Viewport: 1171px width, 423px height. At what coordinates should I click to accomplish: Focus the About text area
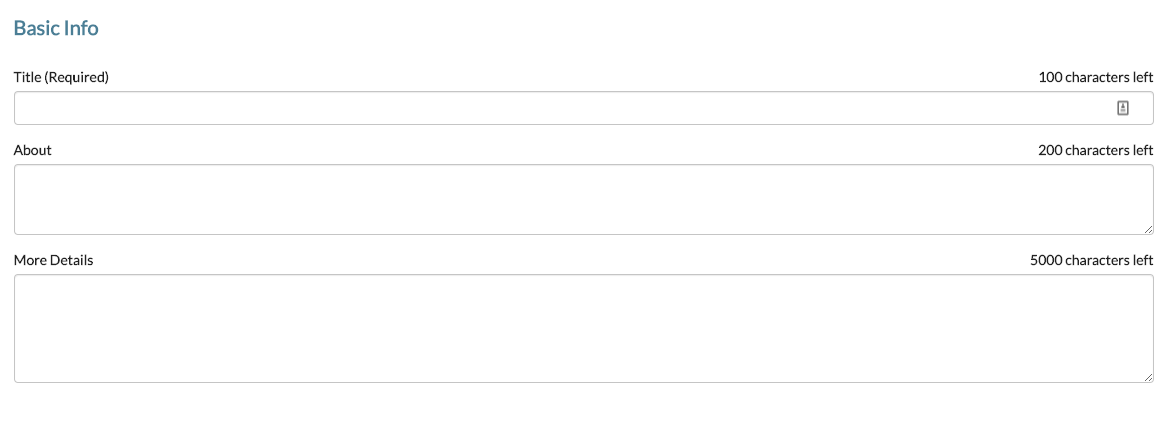(584, 200)
